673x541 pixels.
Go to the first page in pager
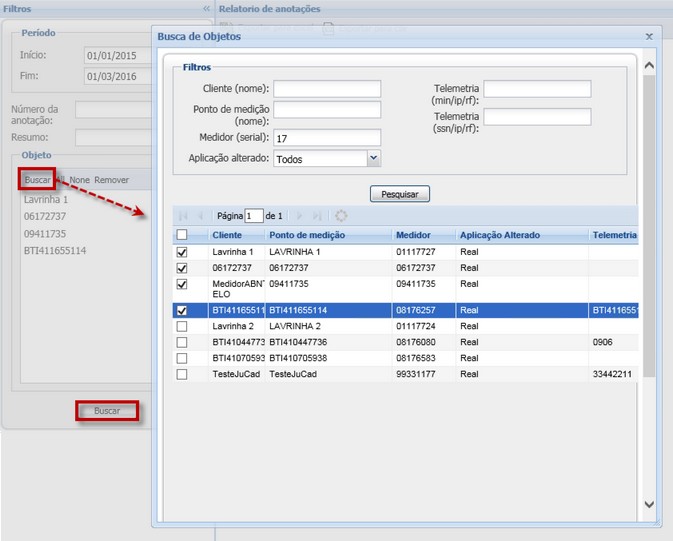coord(183,215)
